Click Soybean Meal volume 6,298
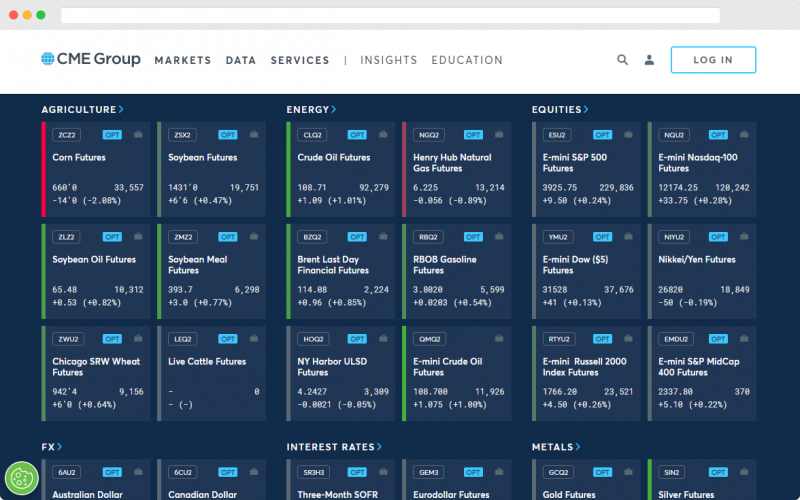800x500 pixels. [247, 290]
